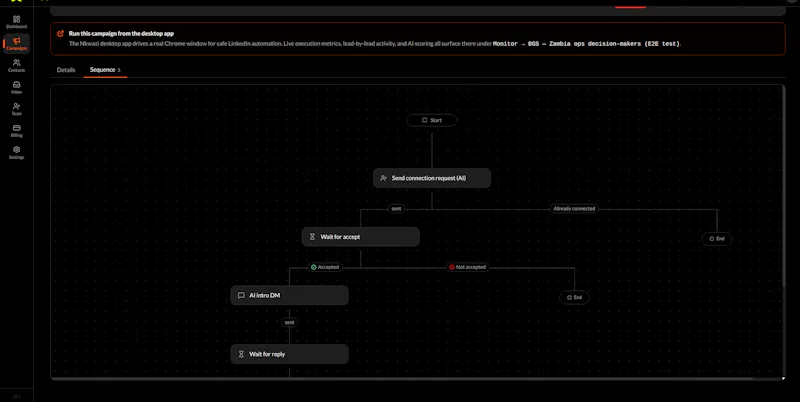
Task: Click the 'sent' label below Send connection request
Action: pos(396,209)
